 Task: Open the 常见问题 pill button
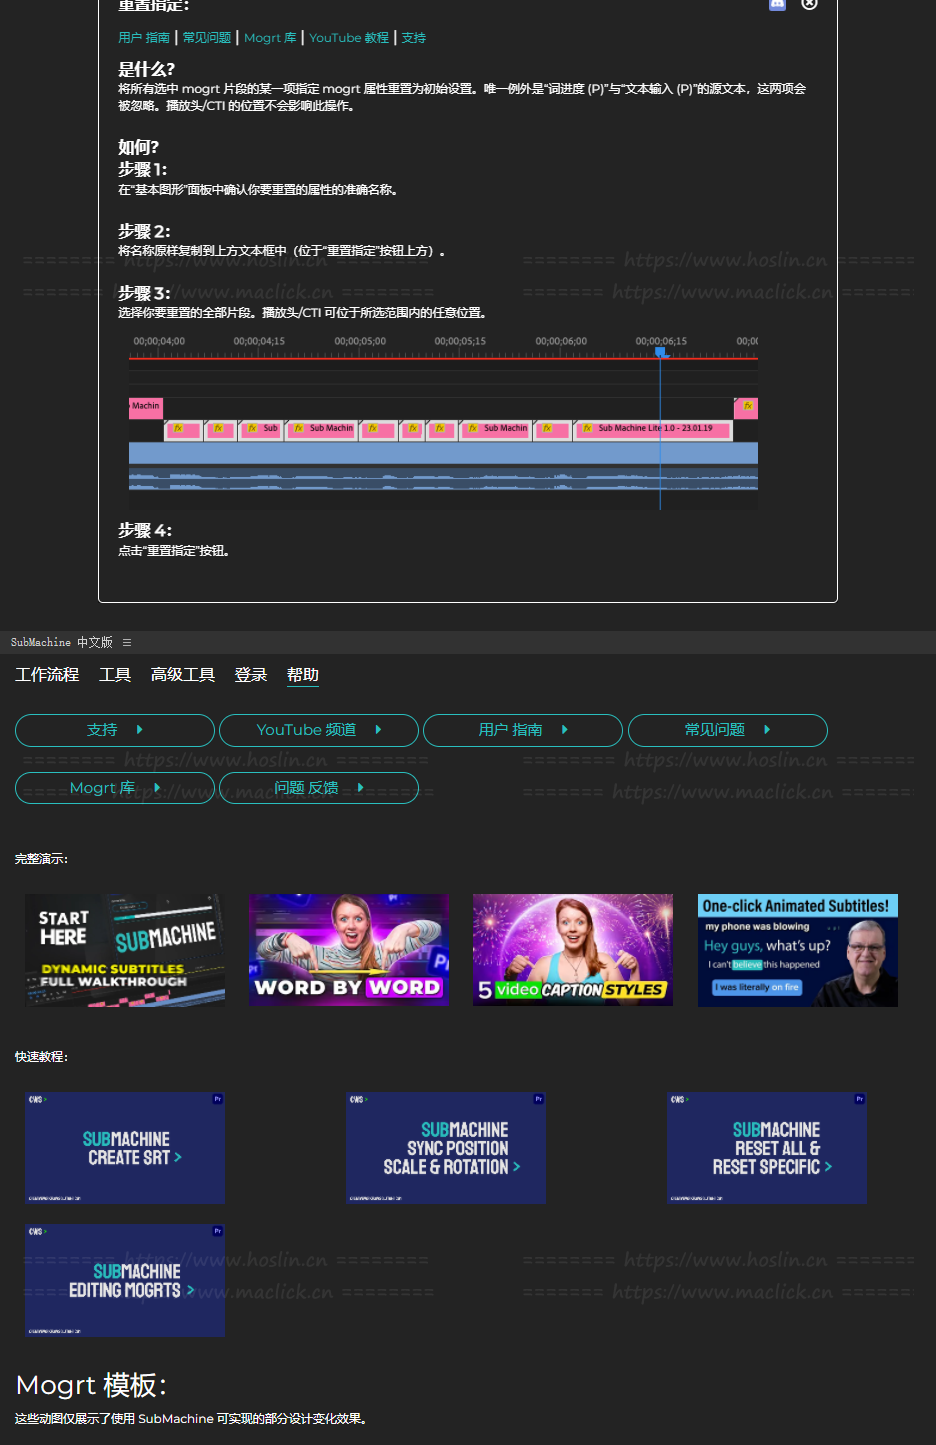(727, 730)
